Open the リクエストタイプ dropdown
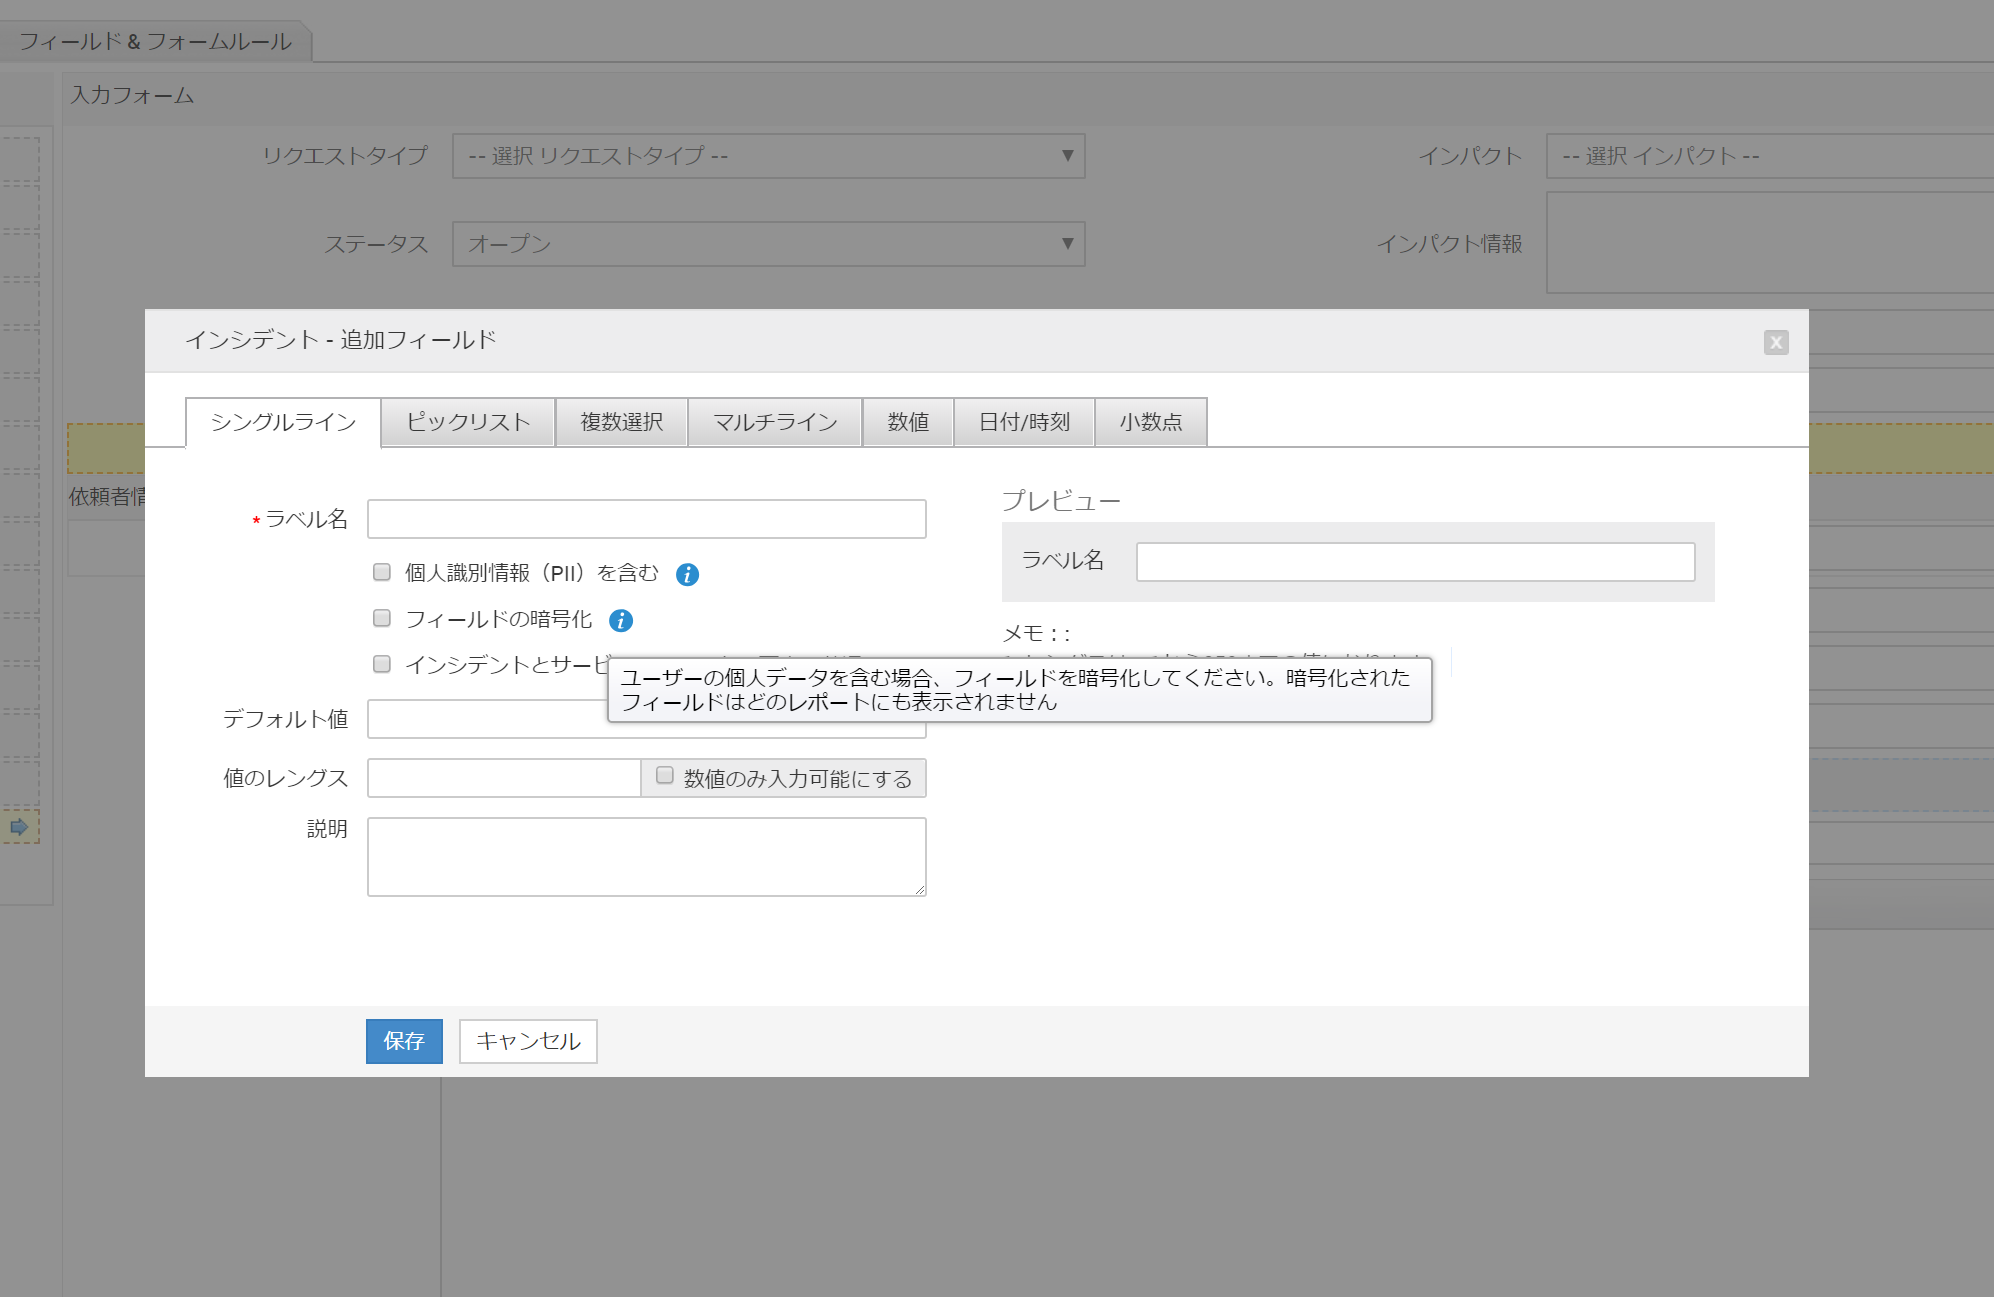The width and height of the screenshot is (1994, 1297). point(768,156)
